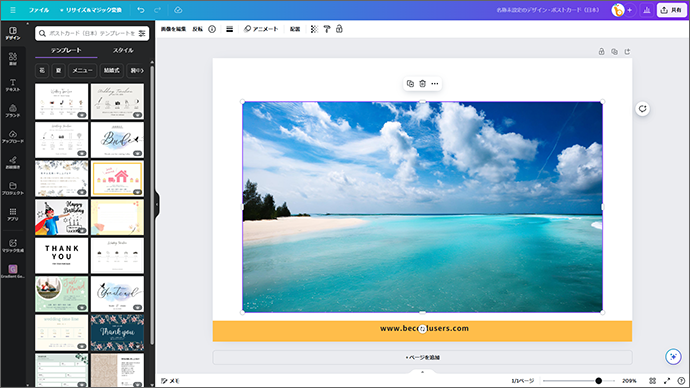
Task: Toggle lock on selected element in toolbar
Action: pos(339,29)
